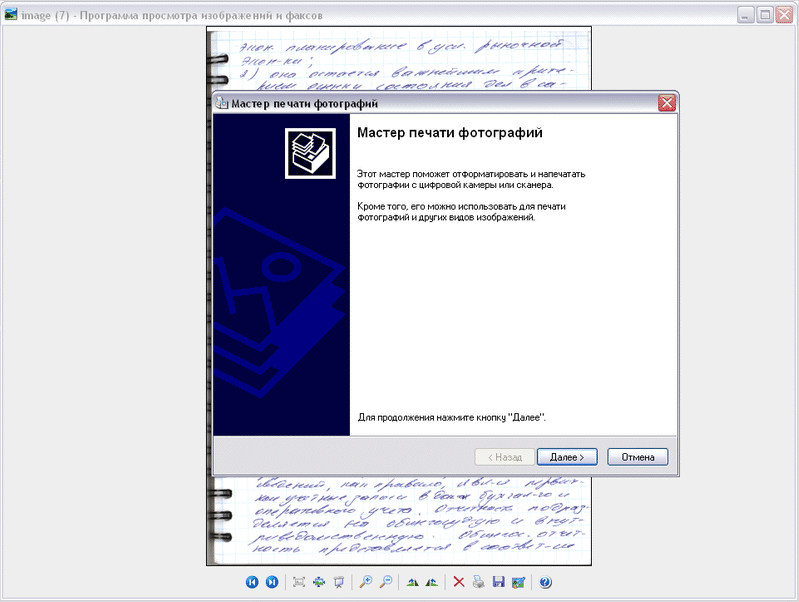
Task: Rotate image counterclockwise icon
Action: click(432, 582)
